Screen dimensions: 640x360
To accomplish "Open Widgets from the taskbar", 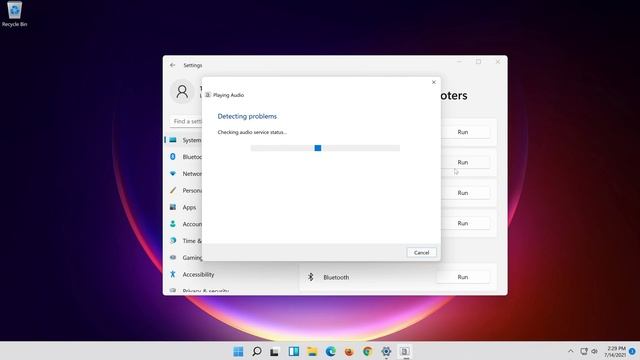I will [293, 351].
